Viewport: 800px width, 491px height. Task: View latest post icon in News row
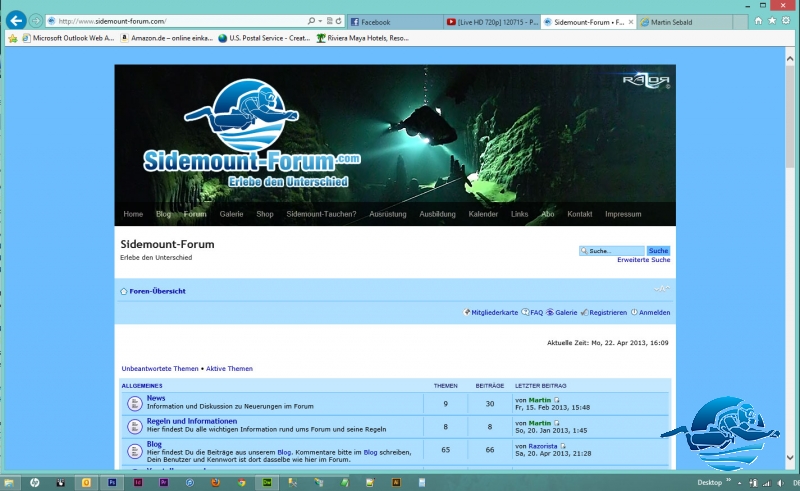557,401
